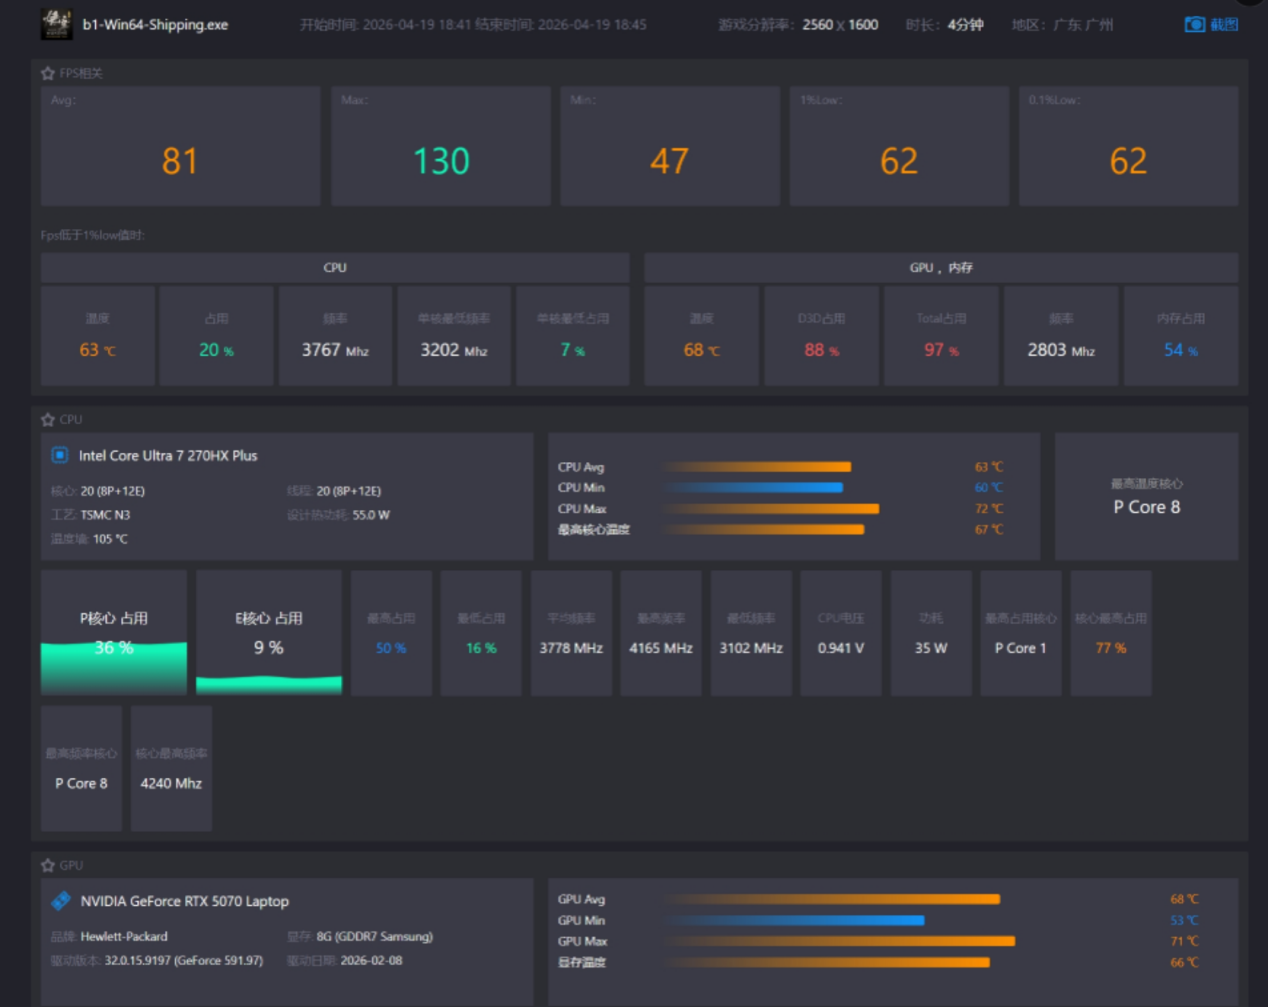Image resolution: width=1268 pixels, height=1007 pixels.
Task: Click the star icon beside FPS相关
Action: pos(48,73)
